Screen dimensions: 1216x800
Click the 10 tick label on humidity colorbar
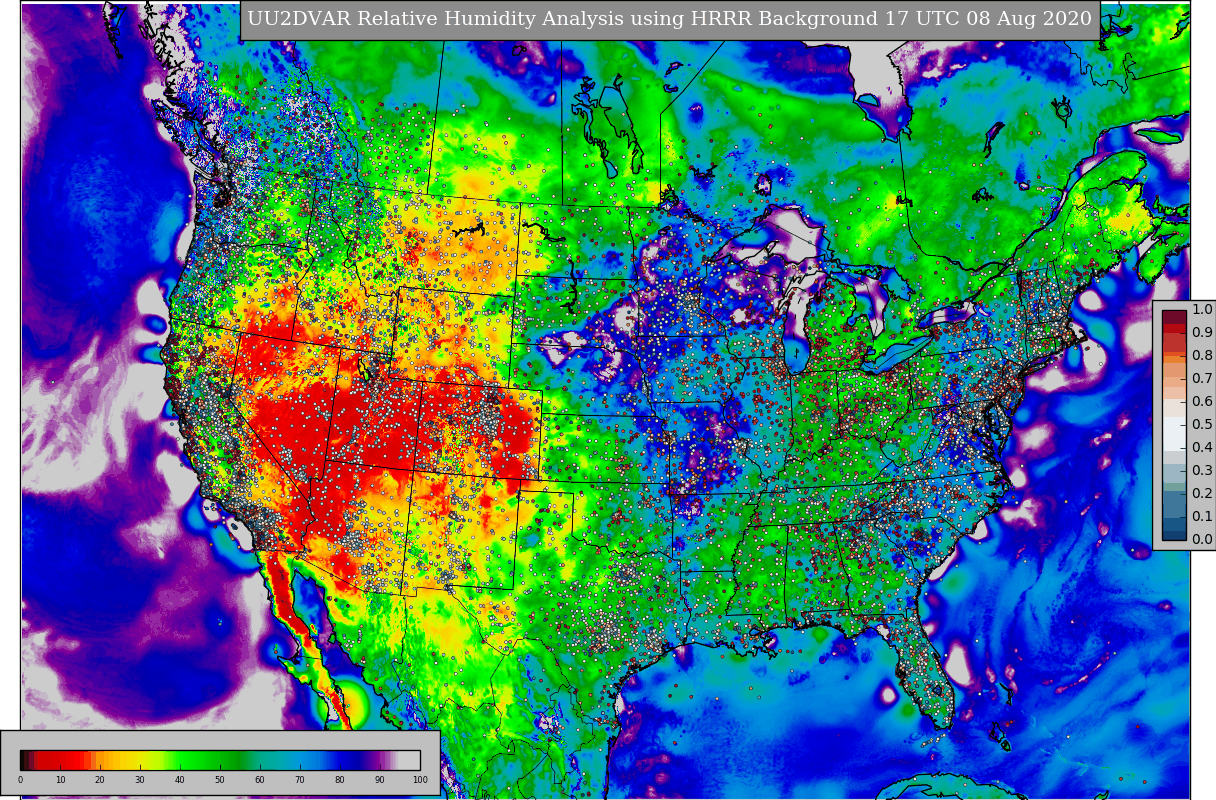(x=60, y=779)
